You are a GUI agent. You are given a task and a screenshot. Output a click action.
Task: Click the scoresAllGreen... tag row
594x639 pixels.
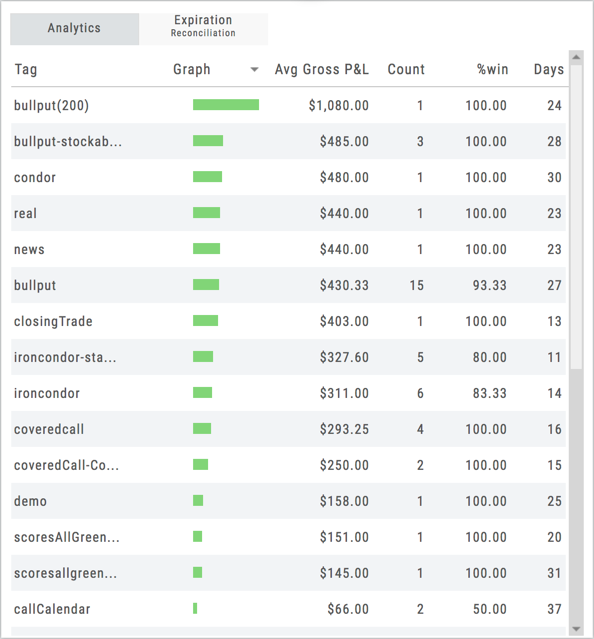(x=288, y=537)
